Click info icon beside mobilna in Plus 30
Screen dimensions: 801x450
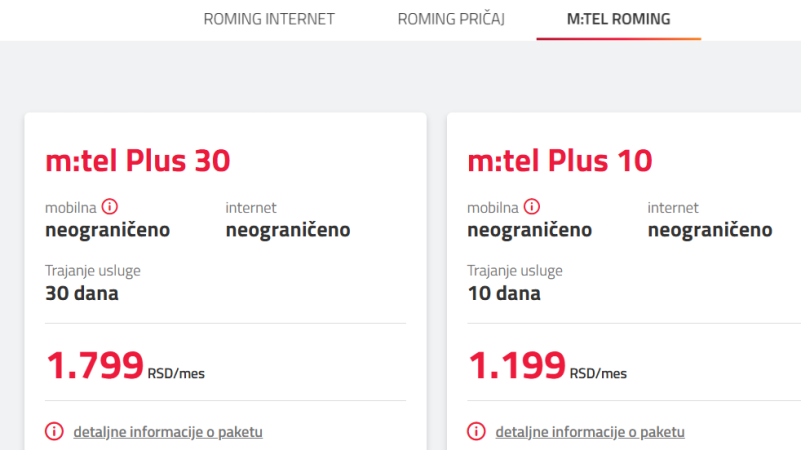pyautogui.click(x=110, y=207)
